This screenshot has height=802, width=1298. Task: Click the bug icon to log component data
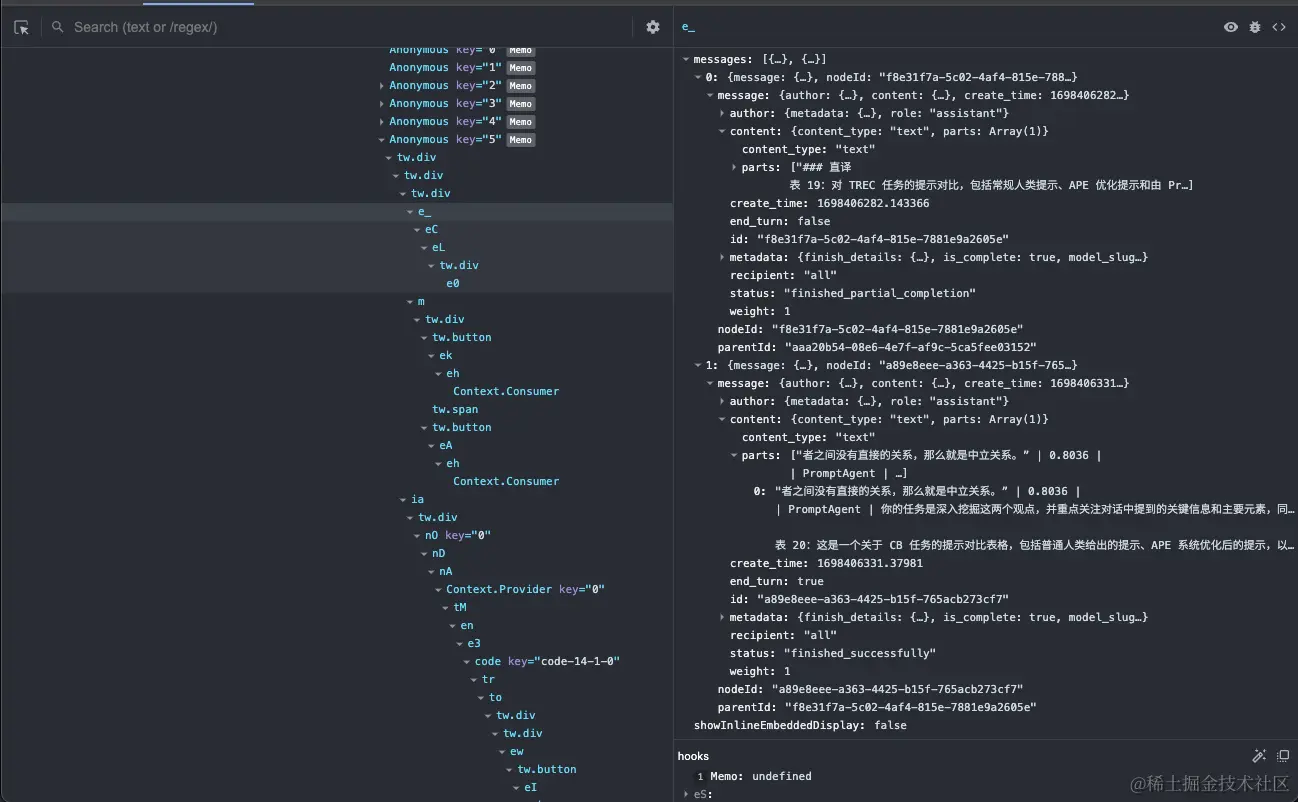pyautogui.click(x=1255, y=27)
